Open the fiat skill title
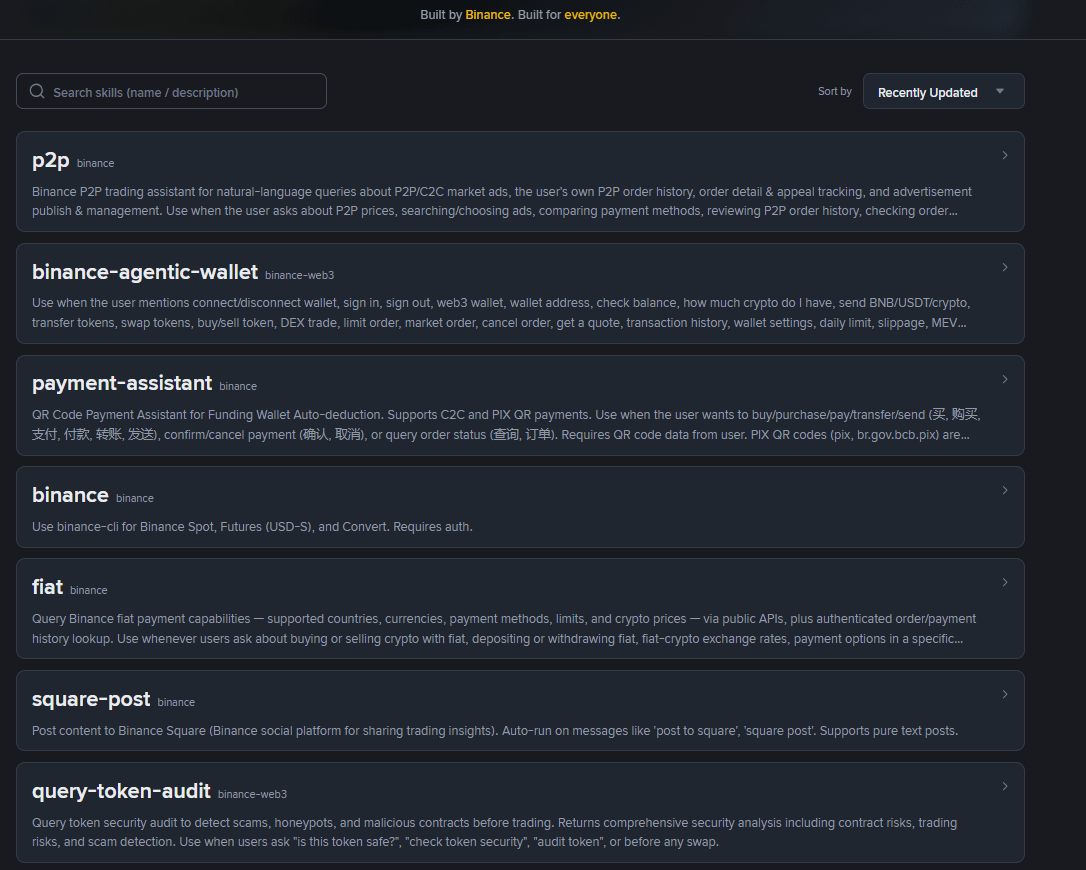This screenshot has height=870, width=1086. (x=47, y=587)
